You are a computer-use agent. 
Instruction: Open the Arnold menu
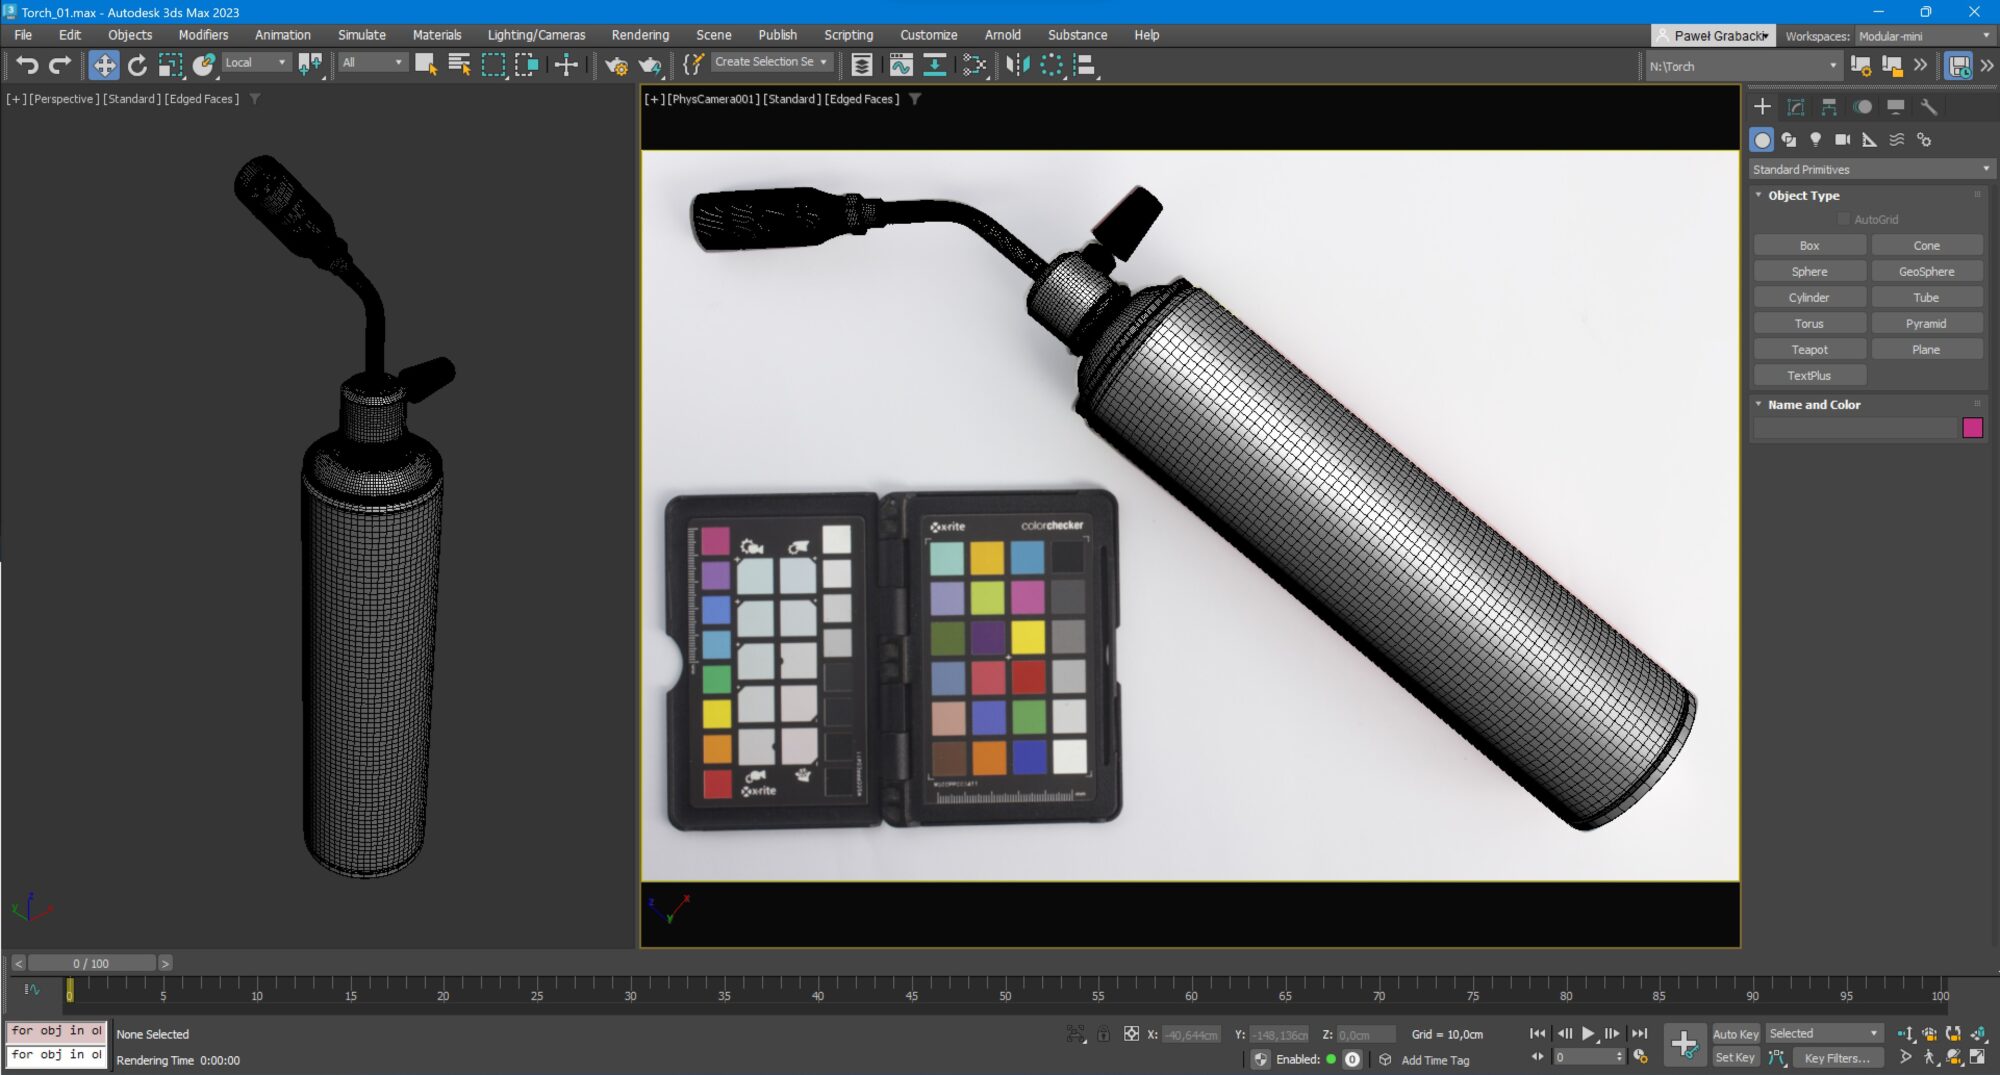point(1003,35)
